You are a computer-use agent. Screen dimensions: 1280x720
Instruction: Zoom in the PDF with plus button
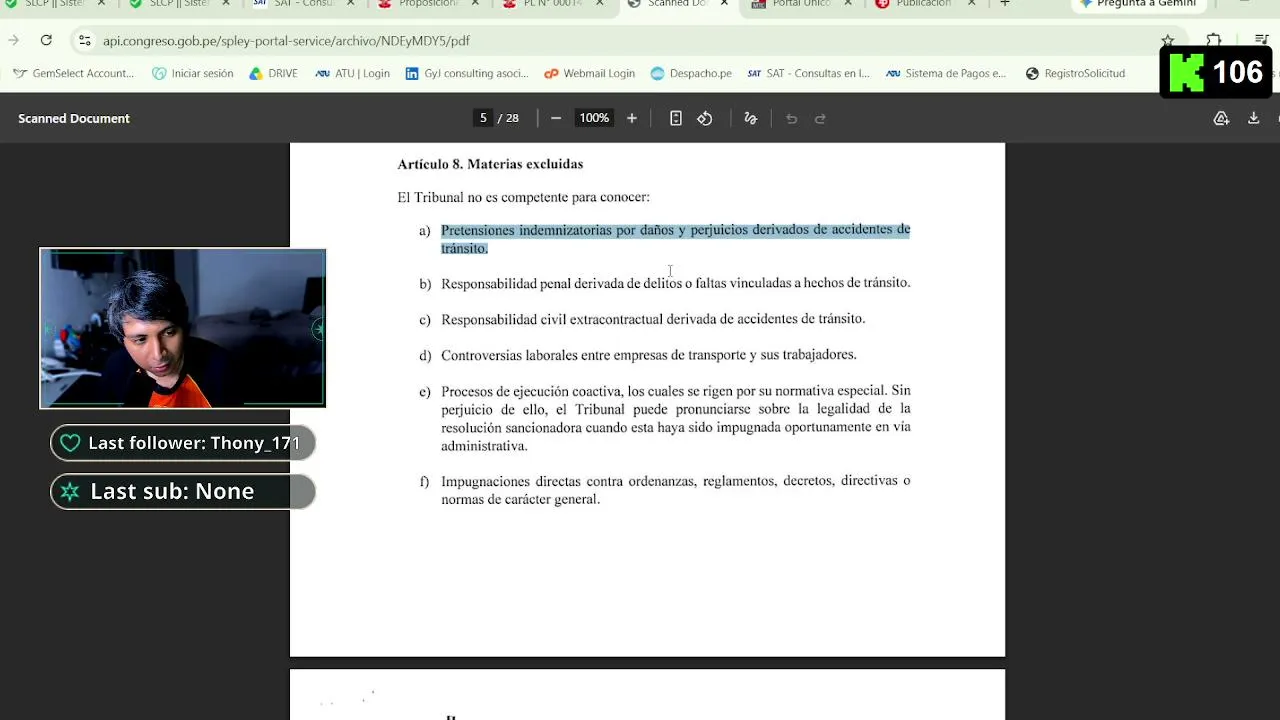(632, 118)
